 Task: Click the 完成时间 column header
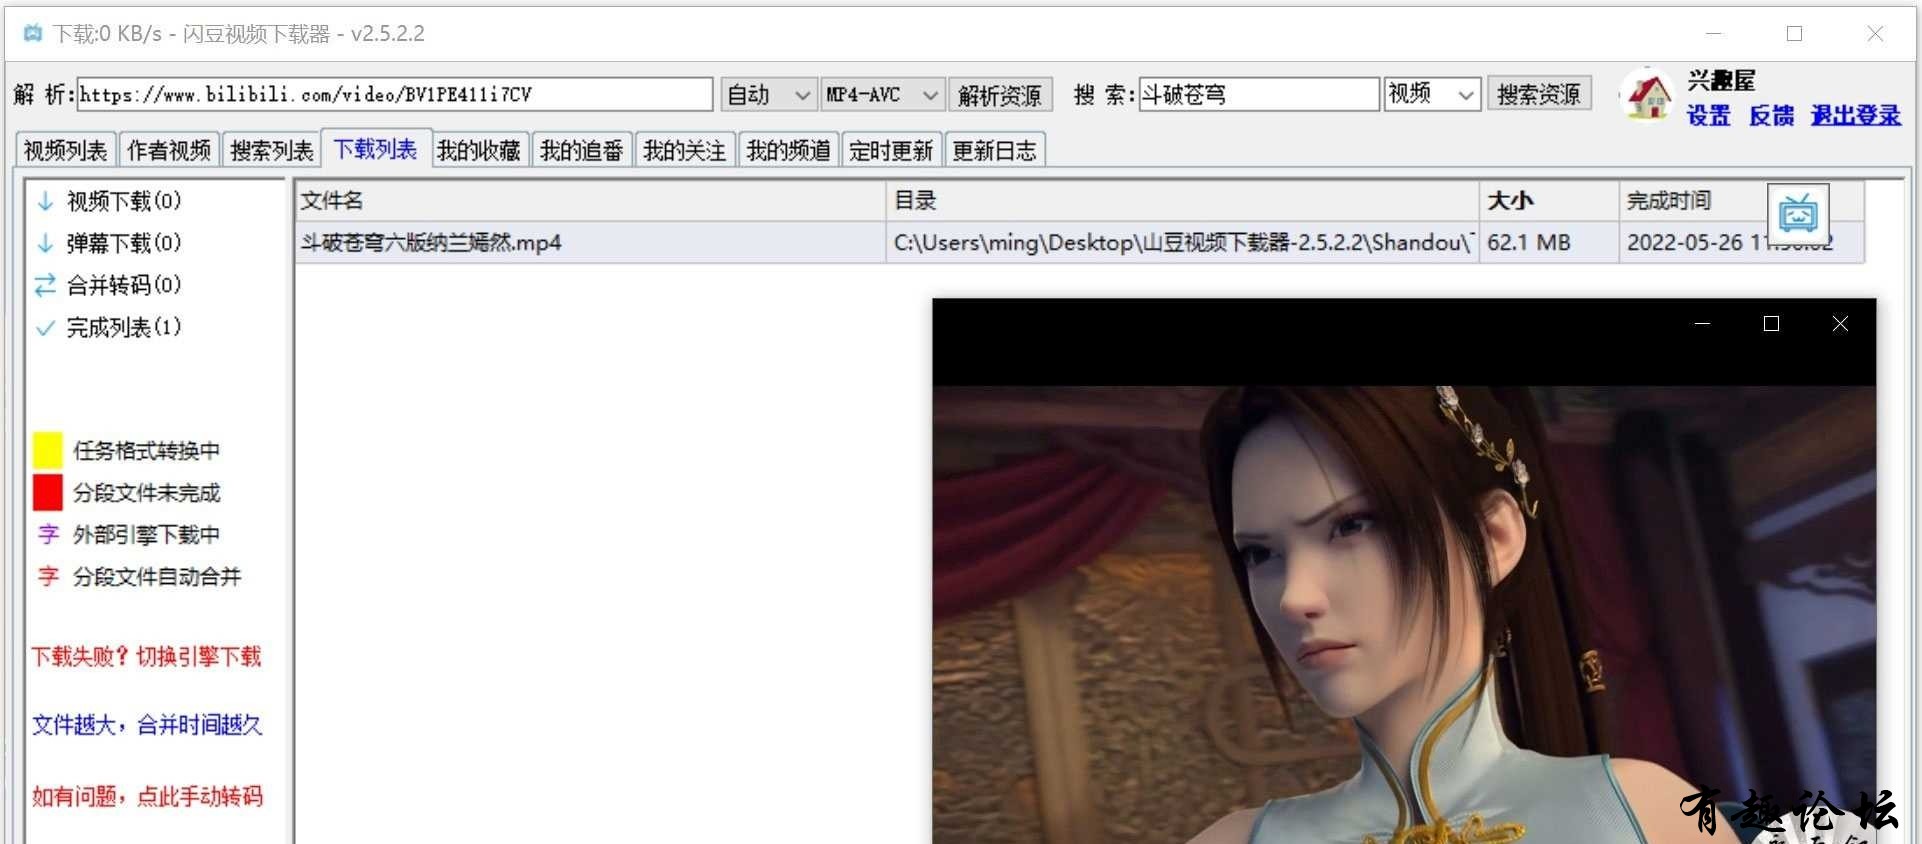[1741, 201]
